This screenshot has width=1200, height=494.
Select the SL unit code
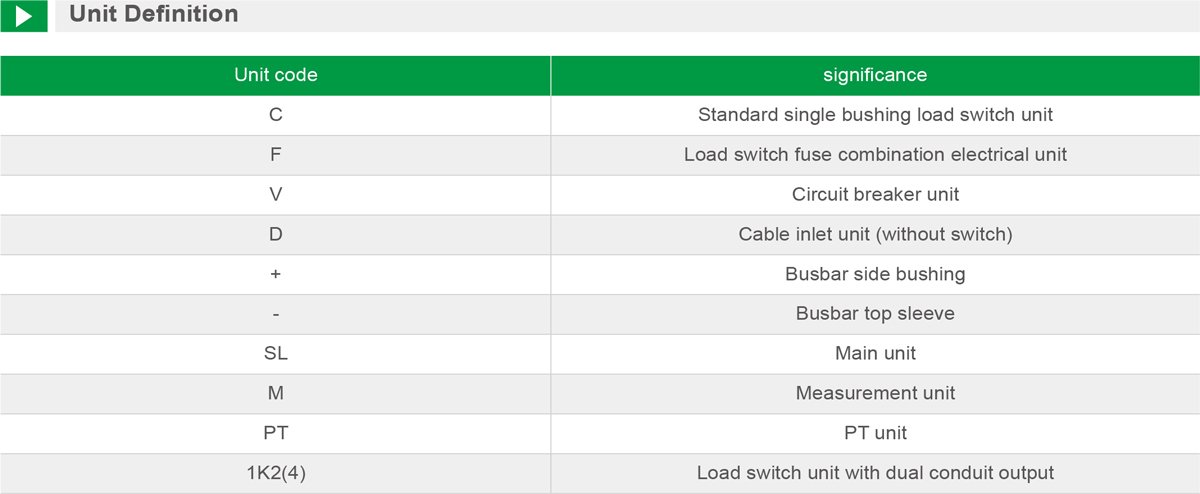(275, 353)
